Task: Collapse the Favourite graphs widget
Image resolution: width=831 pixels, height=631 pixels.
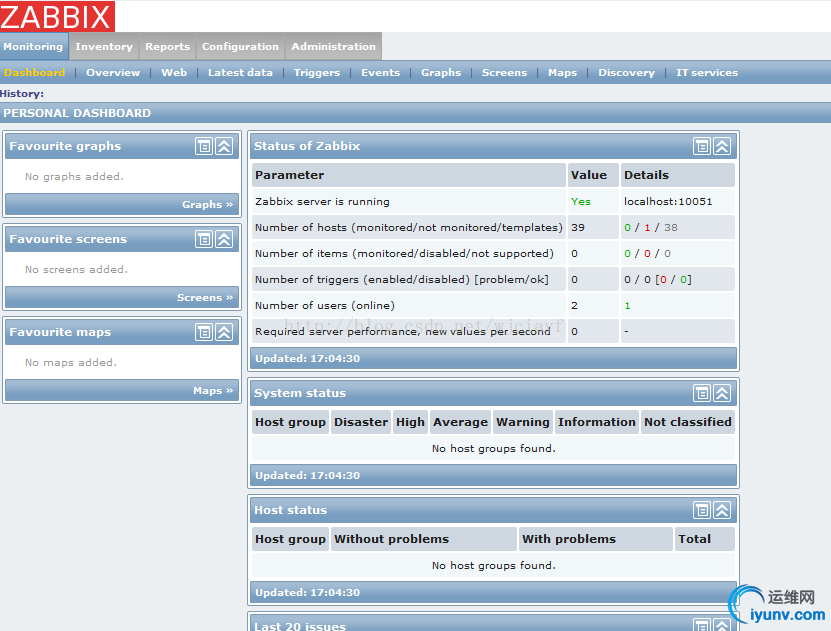Action: coord(224,146)
